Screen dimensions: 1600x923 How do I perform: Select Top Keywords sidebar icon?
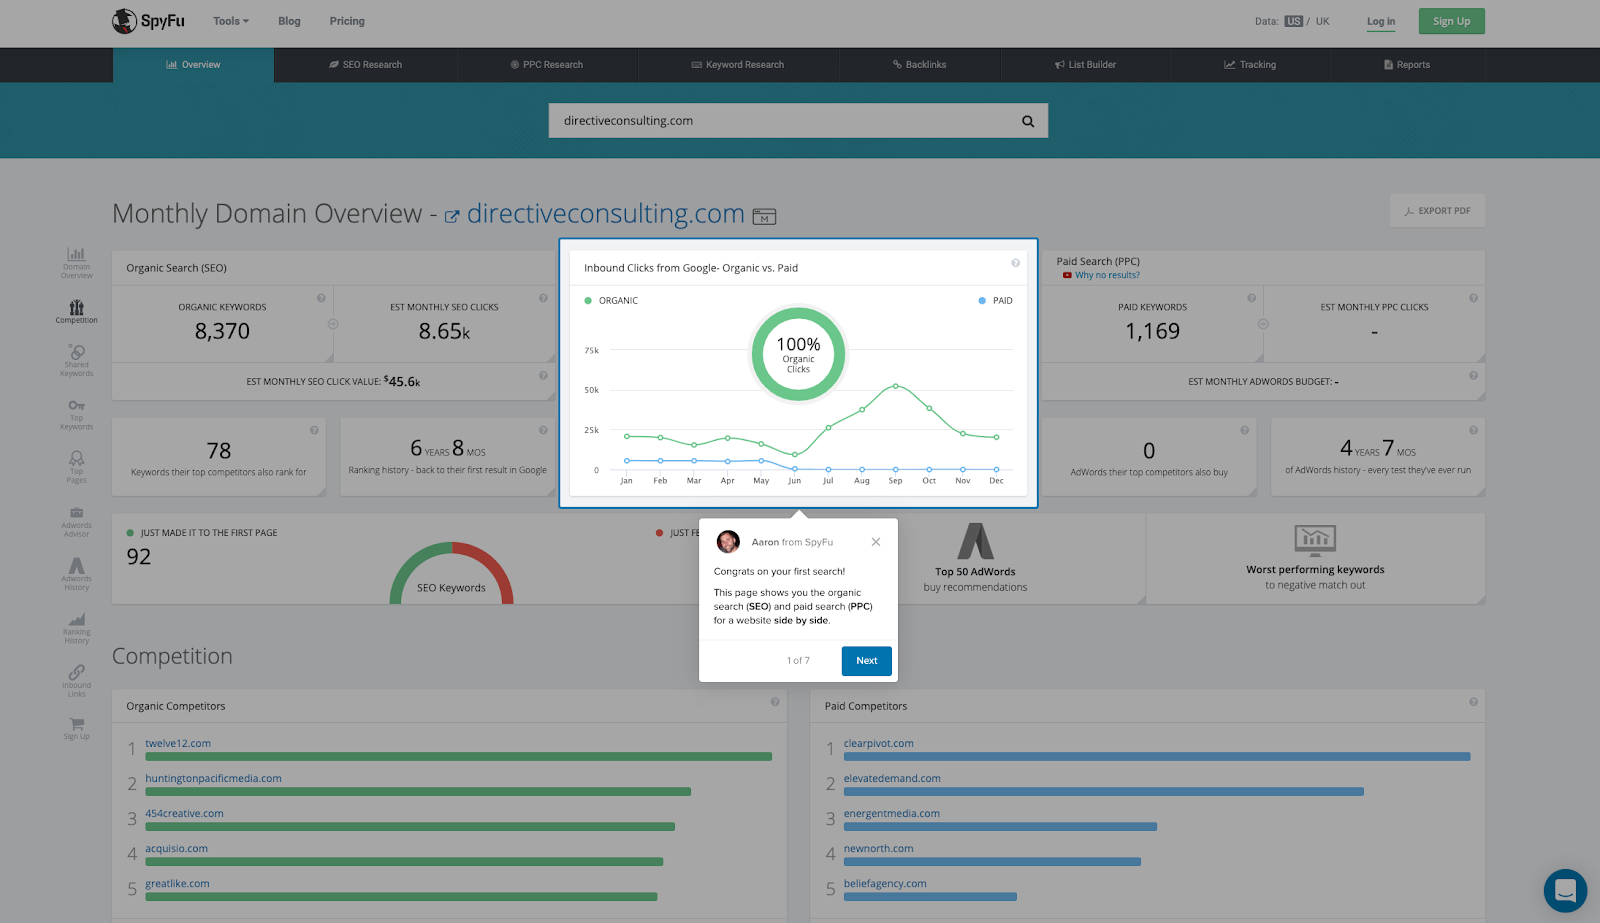coord(76,414)
